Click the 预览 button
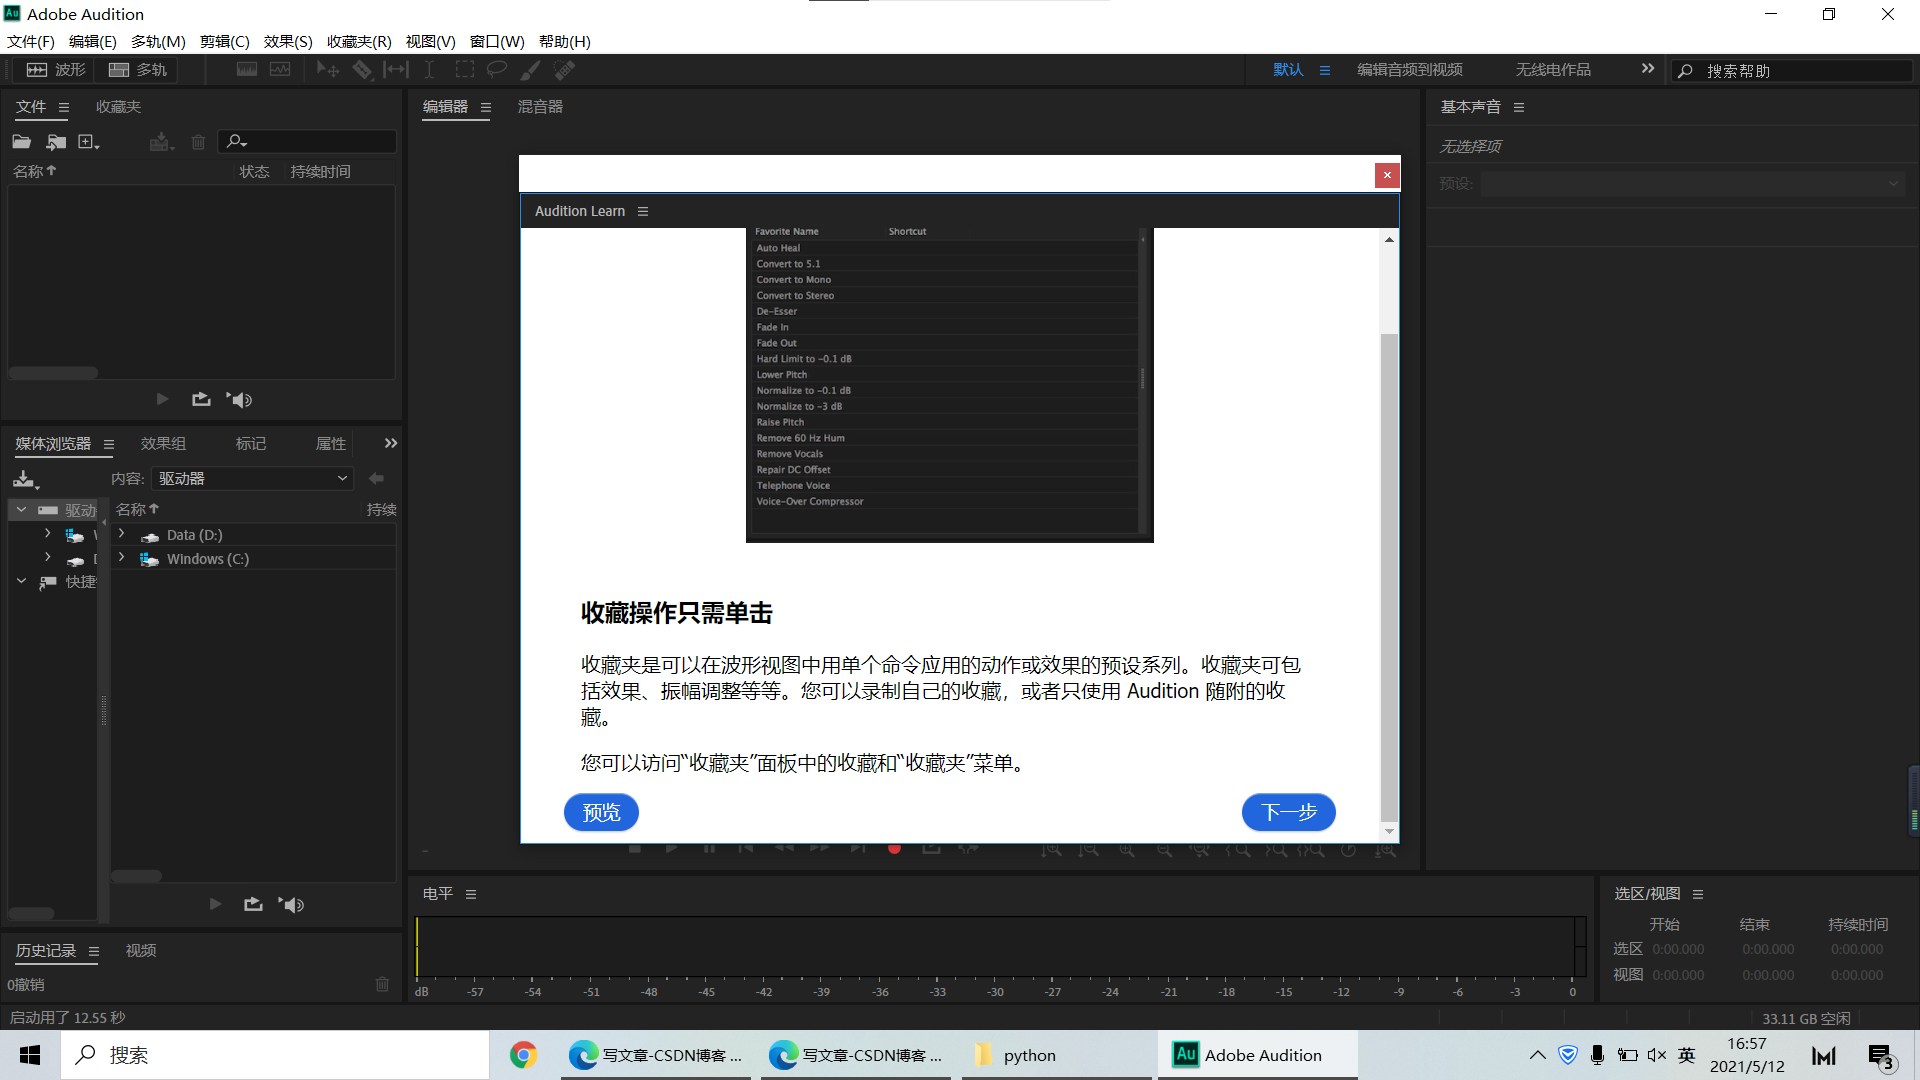 tap(601, 812)
